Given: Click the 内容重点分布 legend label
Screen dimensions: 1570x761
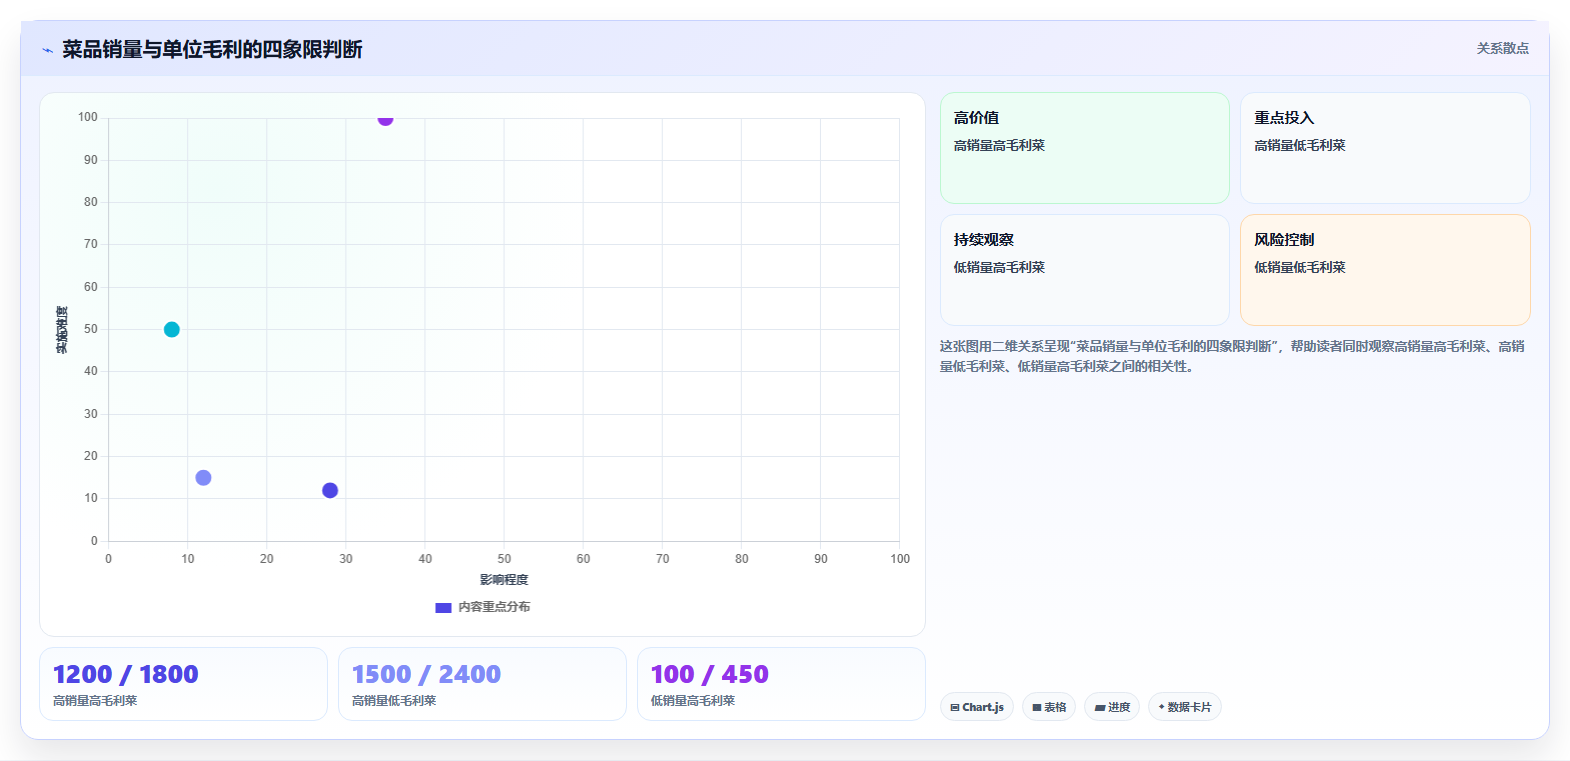Looking at the screenshot, I should 494,607.
